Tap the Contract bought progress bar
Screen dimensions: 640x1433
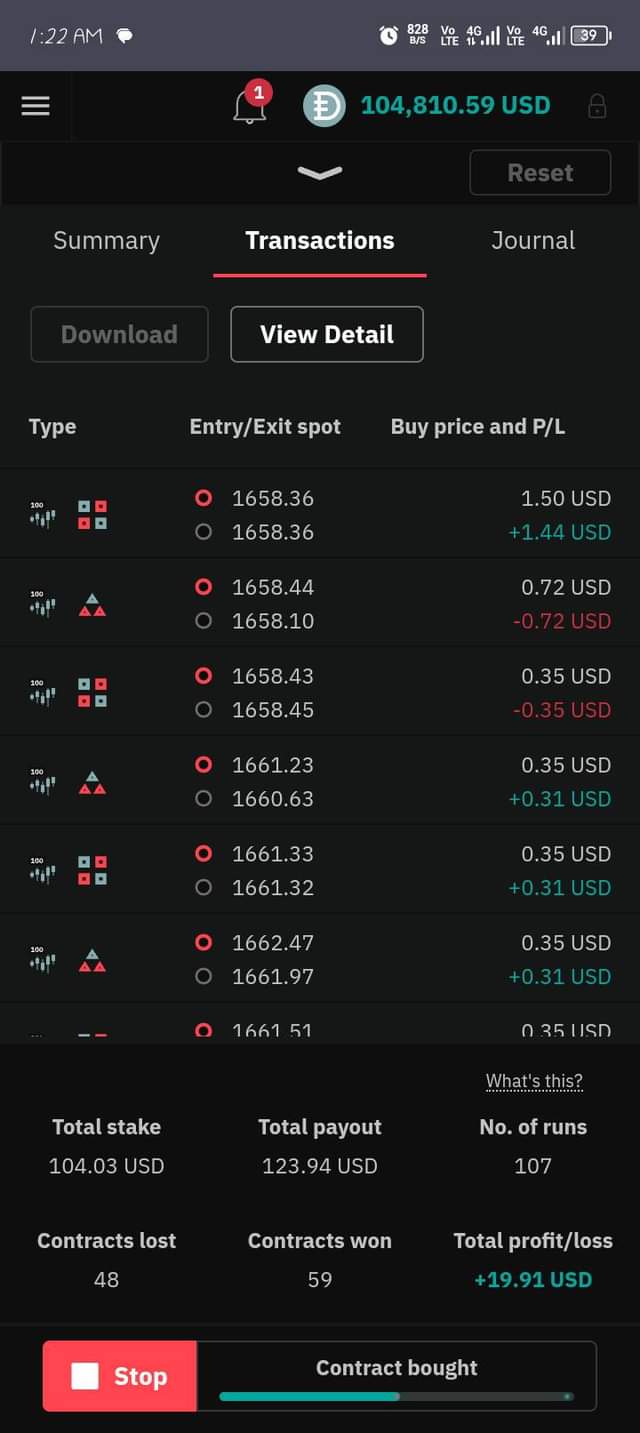pyautogui.click(x=396, y=1395)
